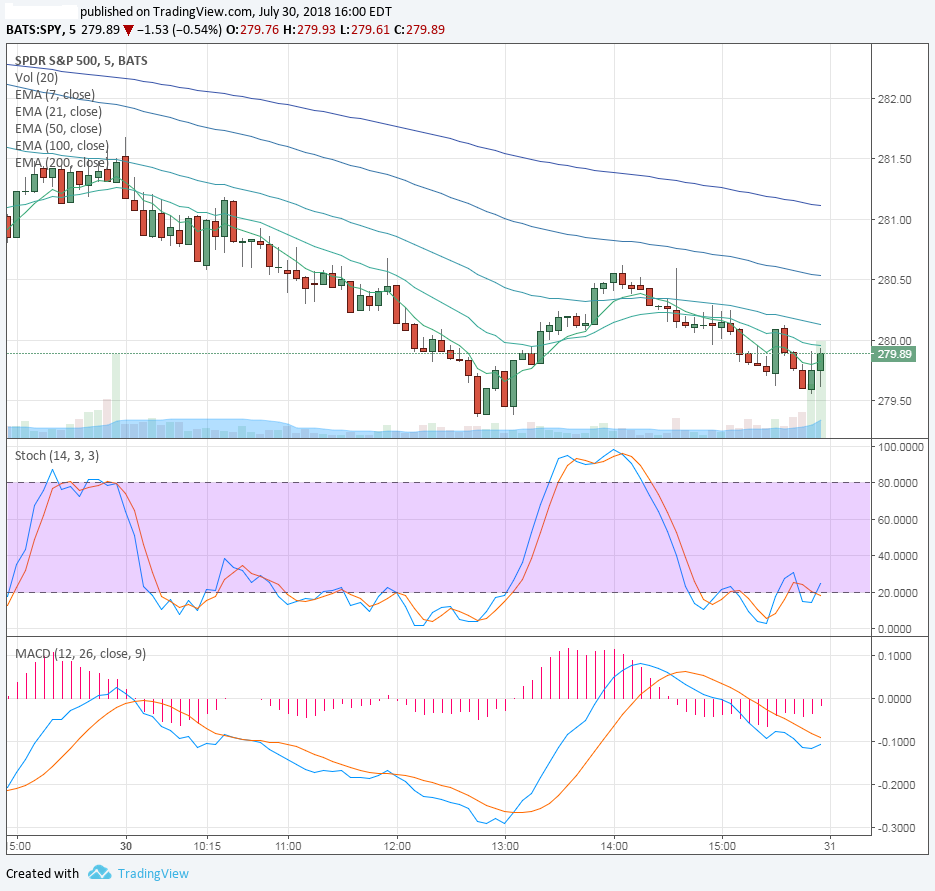Click the 281.00 price axis label
The width and height of the screenshot is (935, 891).
(x=894, y=220)
